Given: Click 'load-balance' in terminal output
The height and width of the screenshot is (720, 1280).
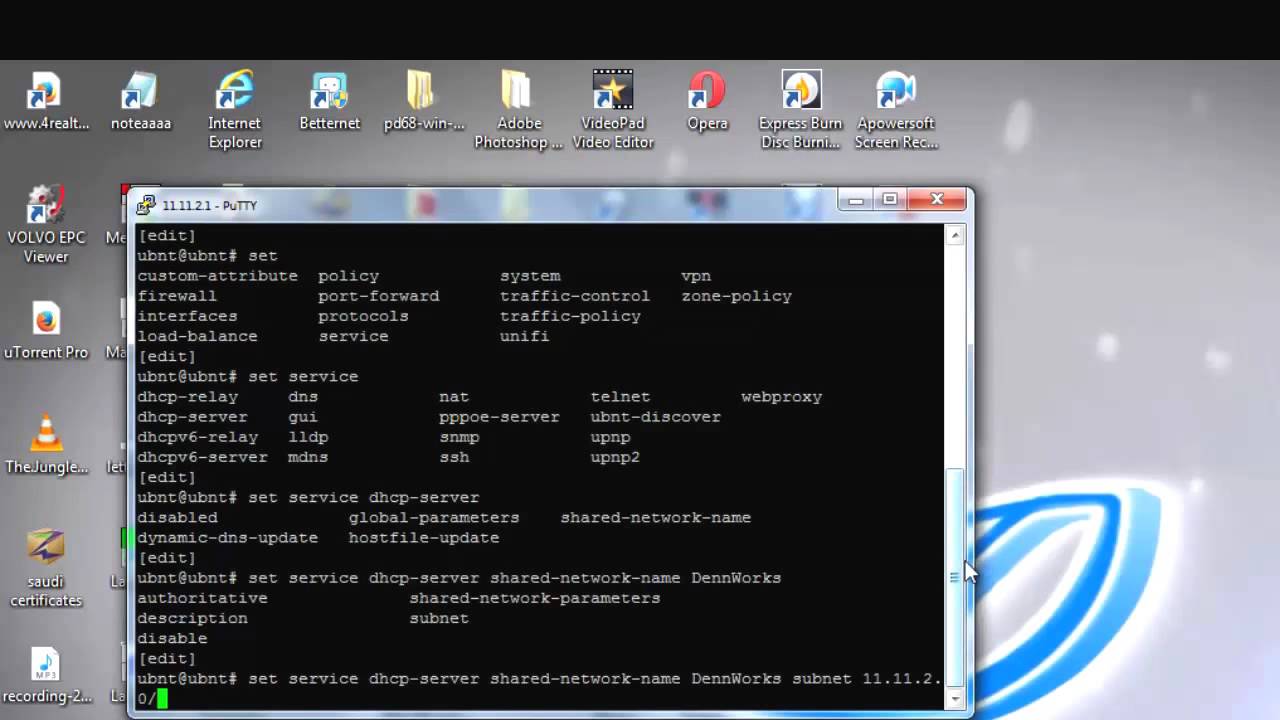Looking at the screenshot, I should [x=197, y=336].
